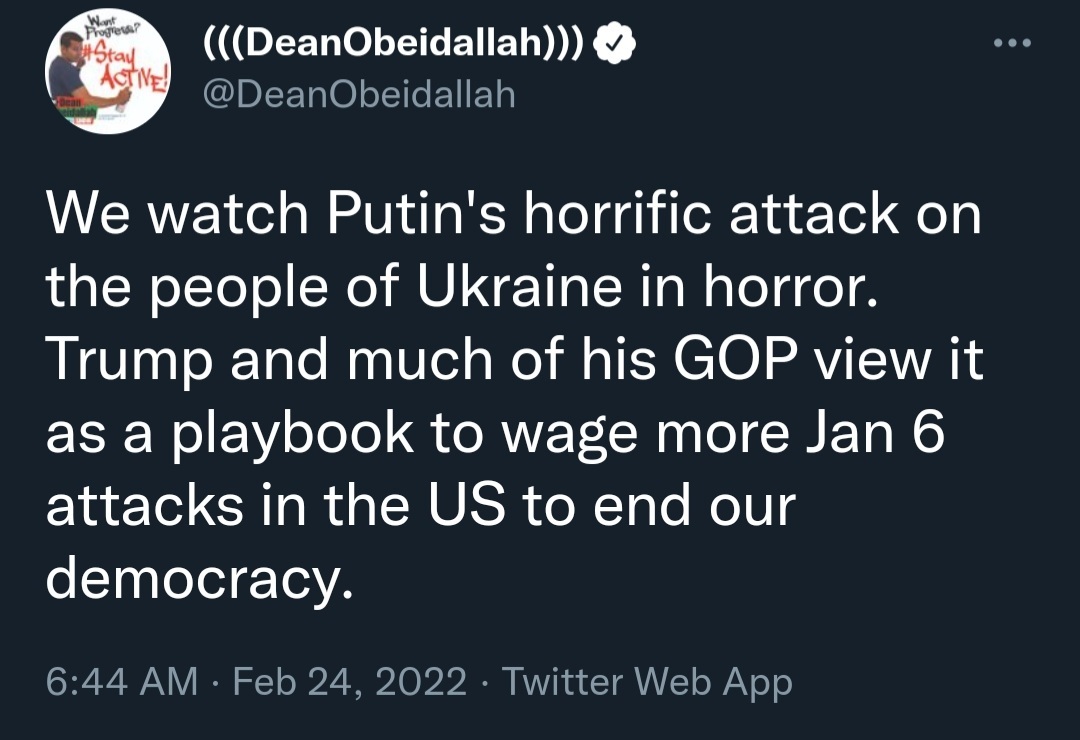
Task: Open the Twitter Web App source link
Action: [647, 682]
